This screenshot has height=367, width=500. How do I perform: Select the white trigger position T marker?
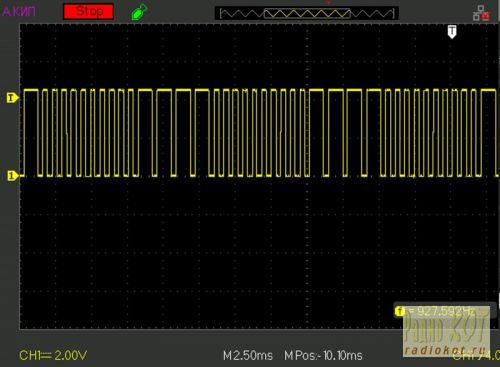pyautogui.click(x=452, y=32)
